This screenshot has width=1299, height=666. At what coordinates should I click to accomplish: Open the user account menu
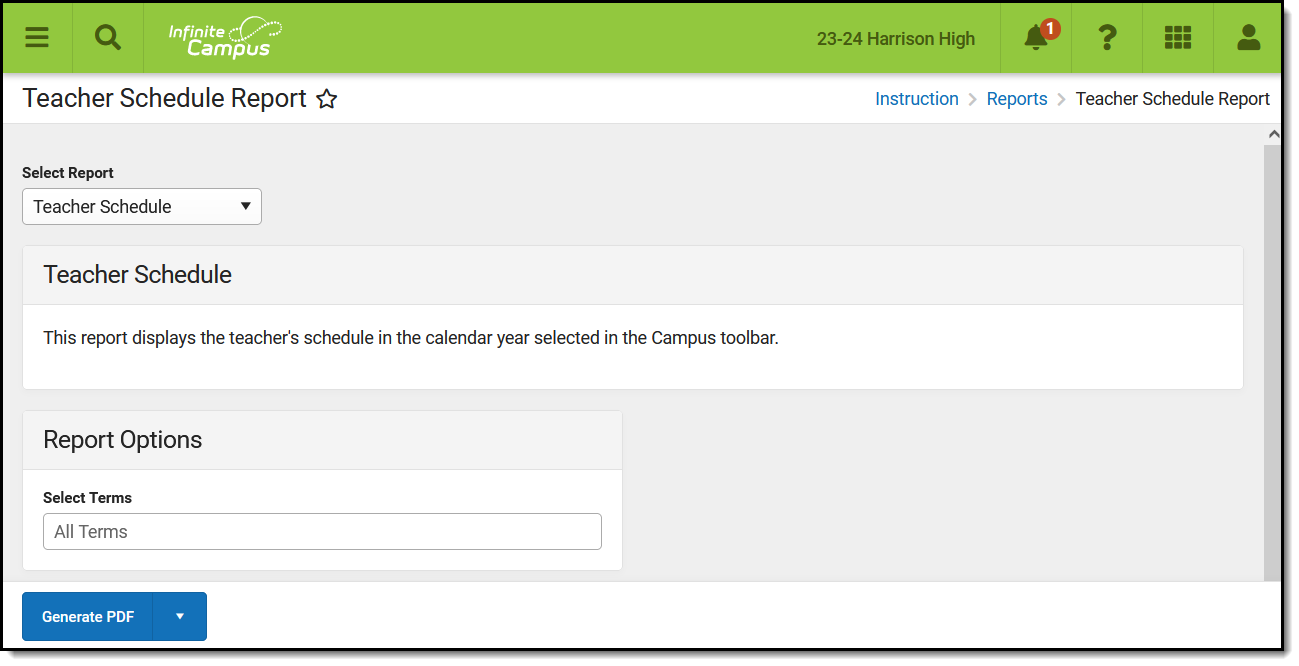(x=1248, y=38)
